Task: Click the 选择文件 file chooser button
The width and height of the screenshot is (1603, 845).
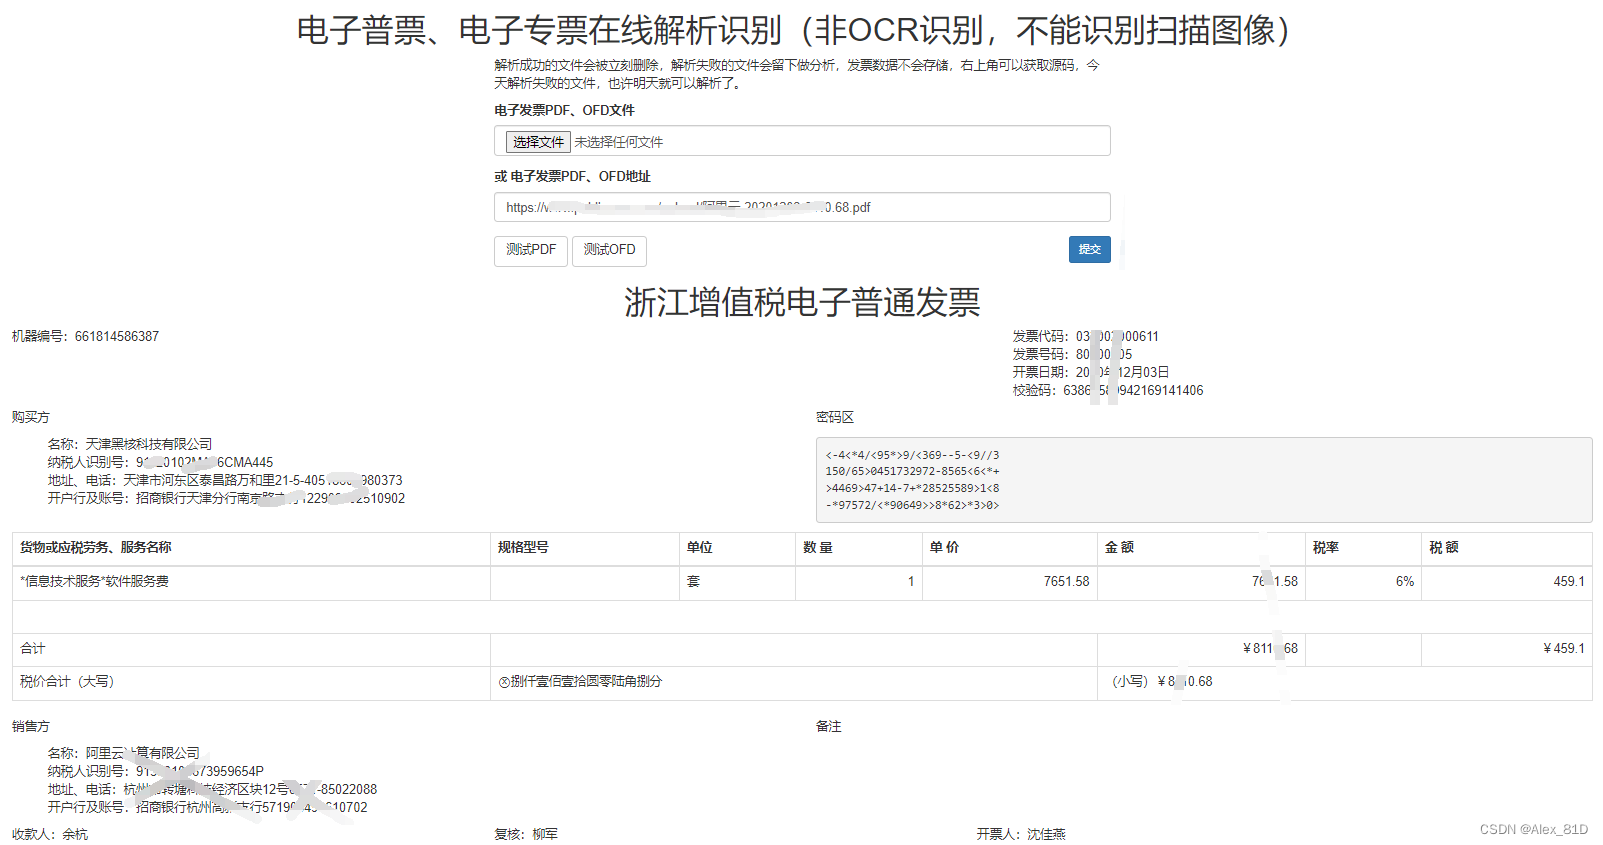Action: coord(538,142)
